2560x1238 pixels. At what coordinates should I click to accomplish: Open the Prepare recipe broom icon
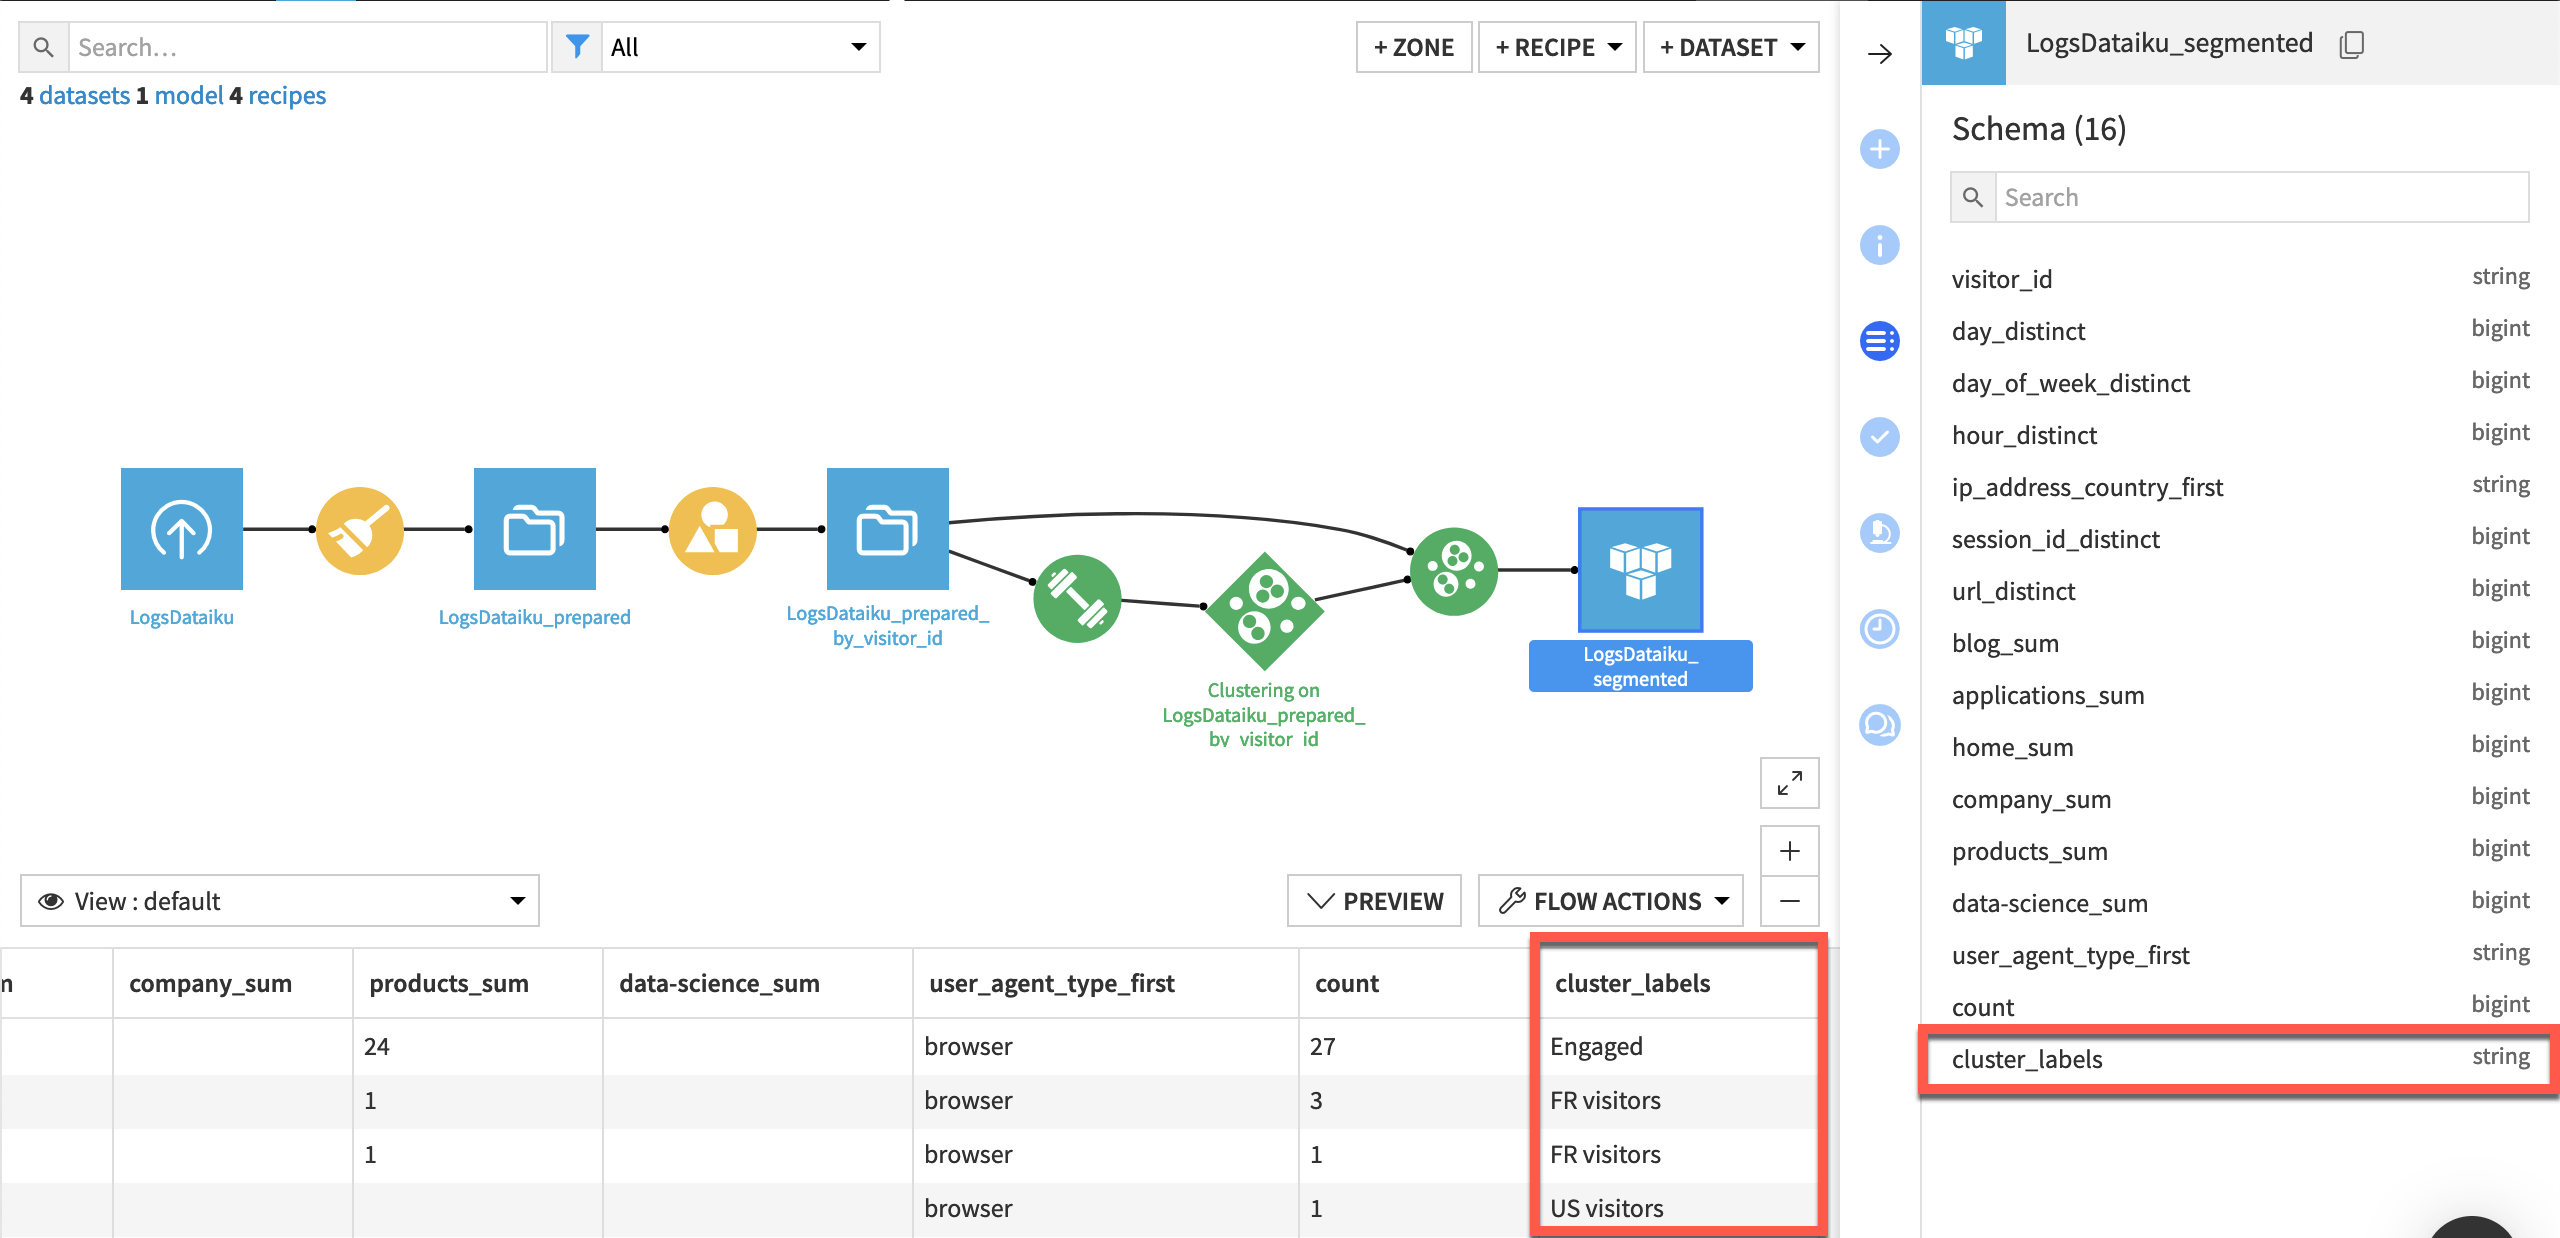click(358, 529)
